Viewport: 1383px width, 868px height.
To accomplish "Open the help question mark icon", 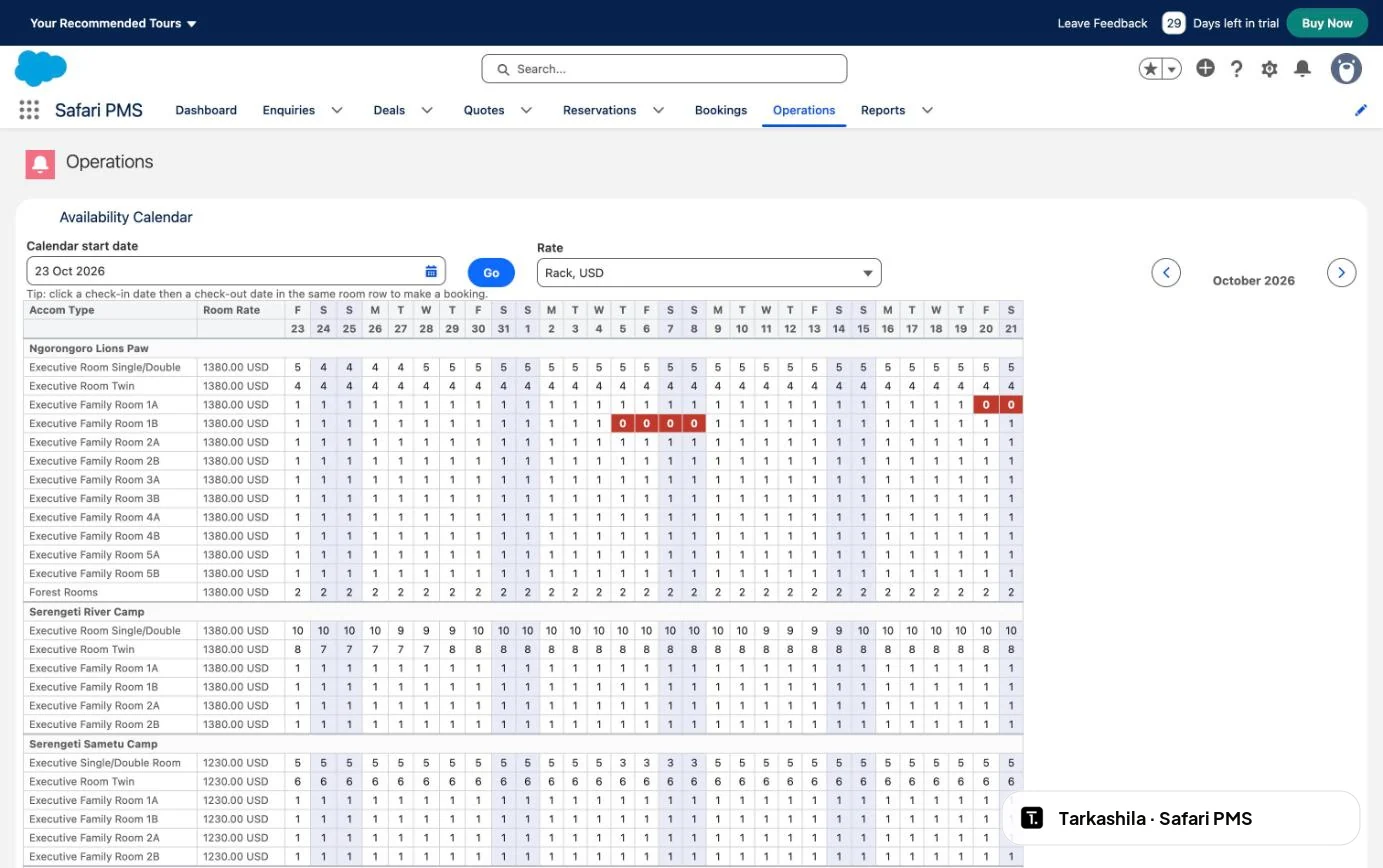I will [1237, 68].
